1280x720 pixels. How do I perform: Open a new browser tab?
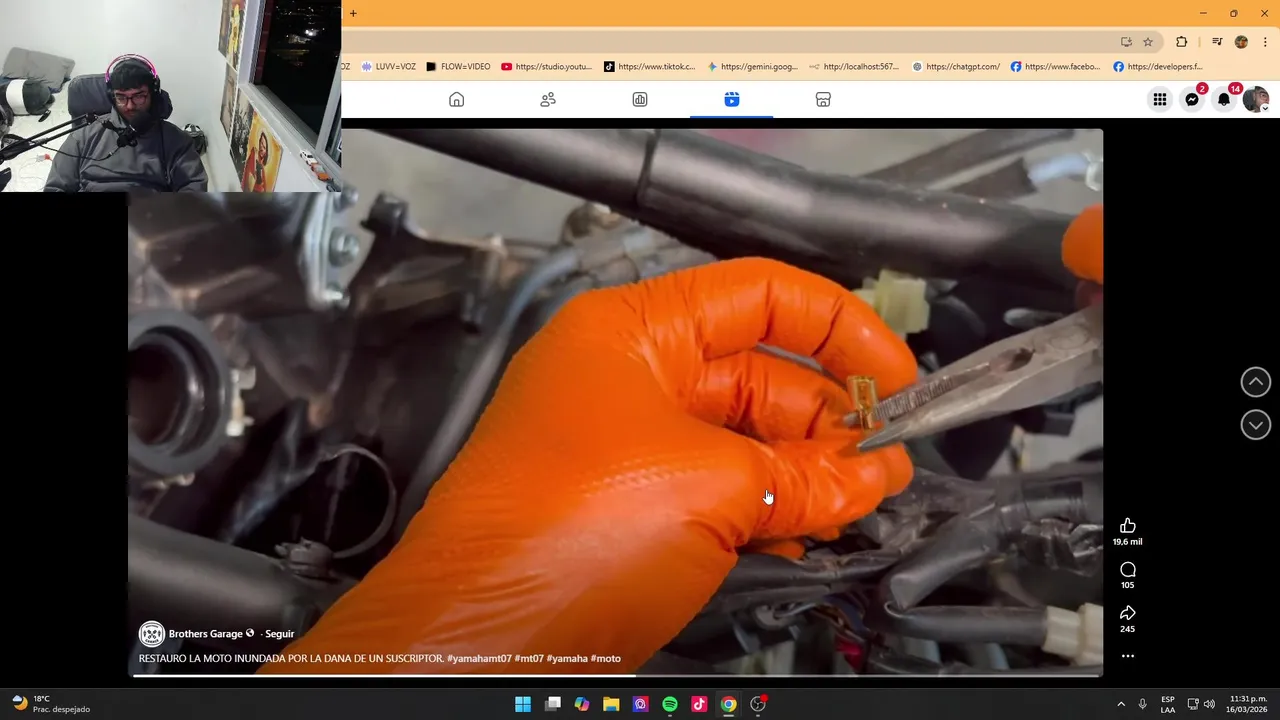(353, 13)
